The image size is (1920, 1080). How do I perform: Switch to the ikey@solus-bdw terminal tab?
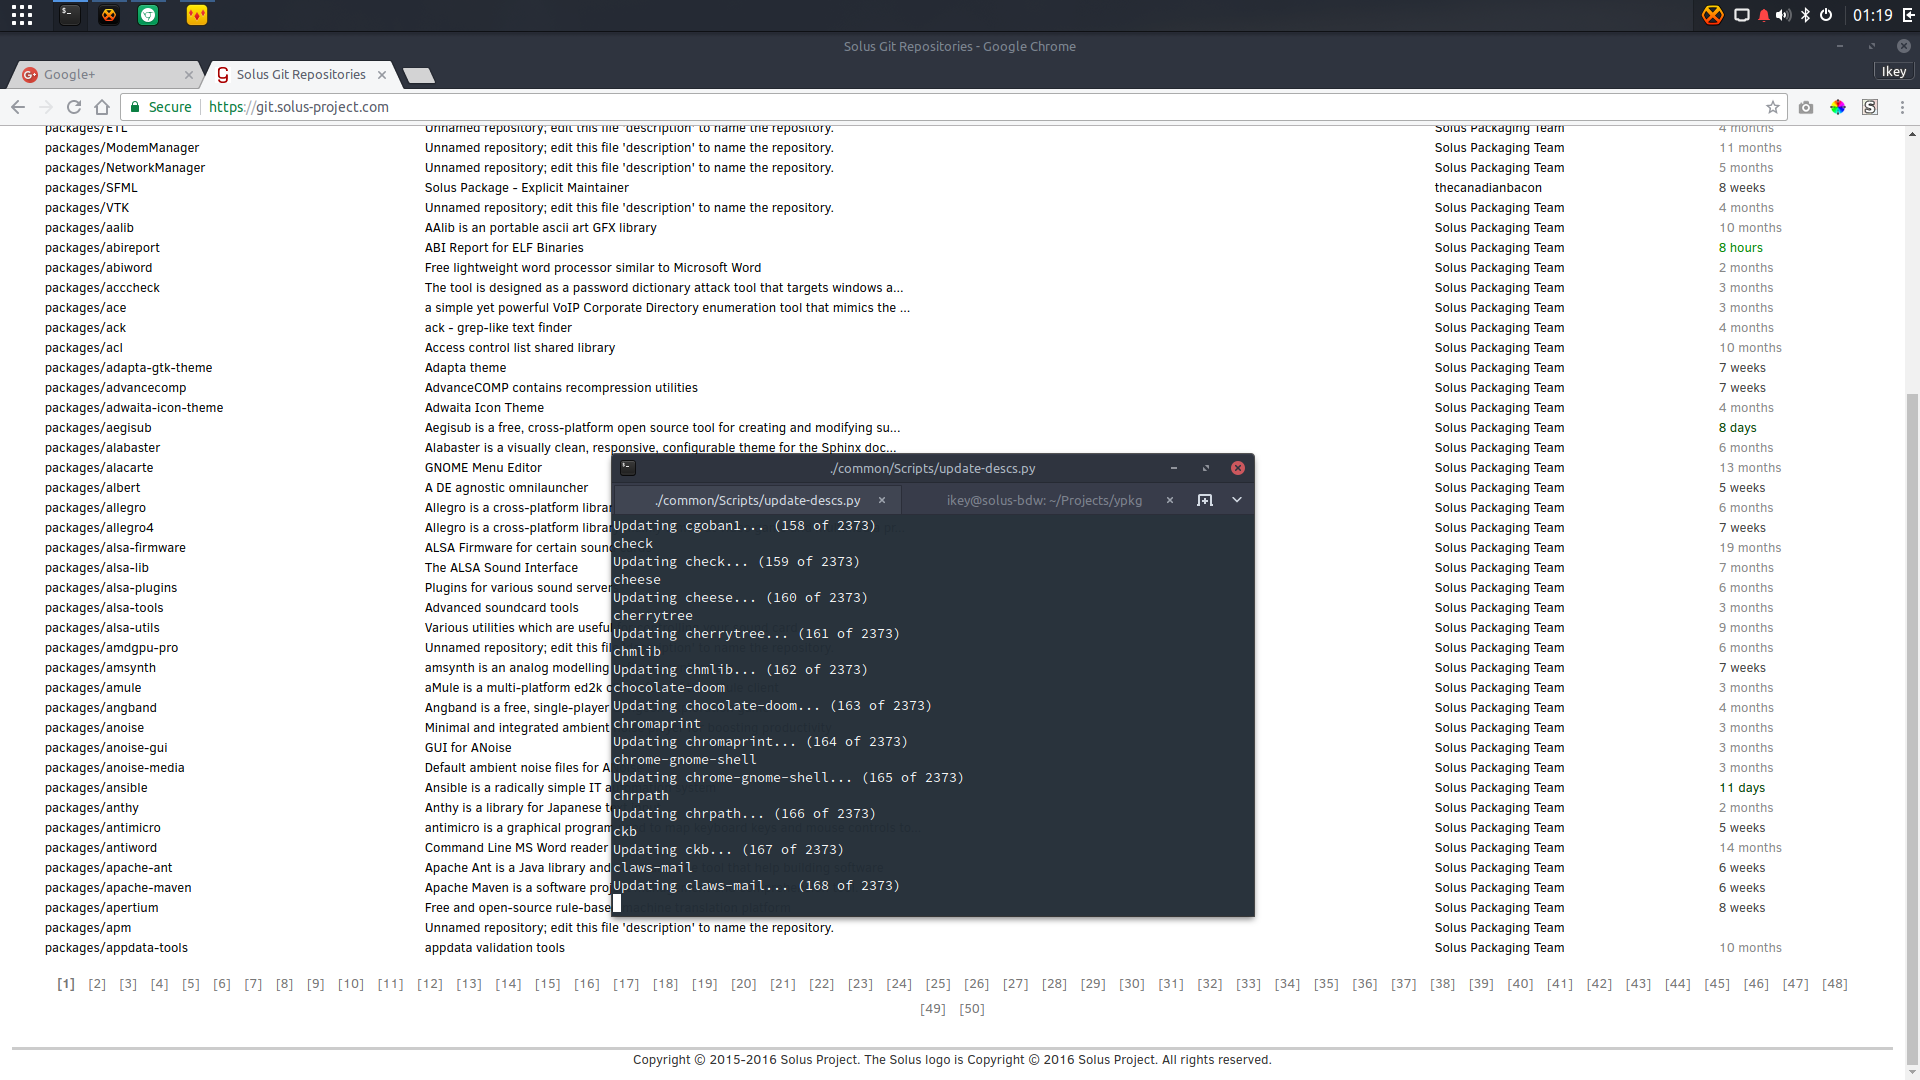1044,500
